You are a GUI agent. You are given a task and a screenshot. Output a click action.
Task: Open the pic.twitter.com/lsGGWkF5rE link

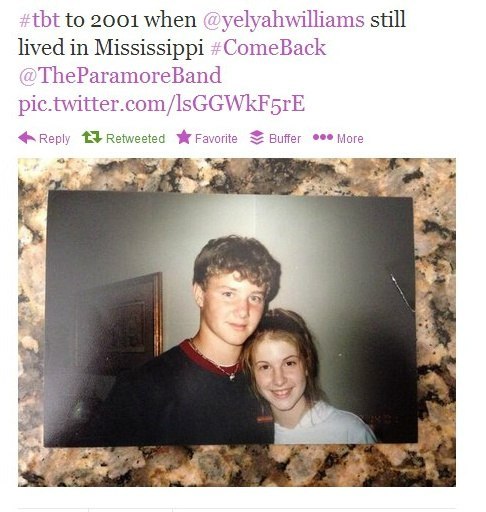162,104
